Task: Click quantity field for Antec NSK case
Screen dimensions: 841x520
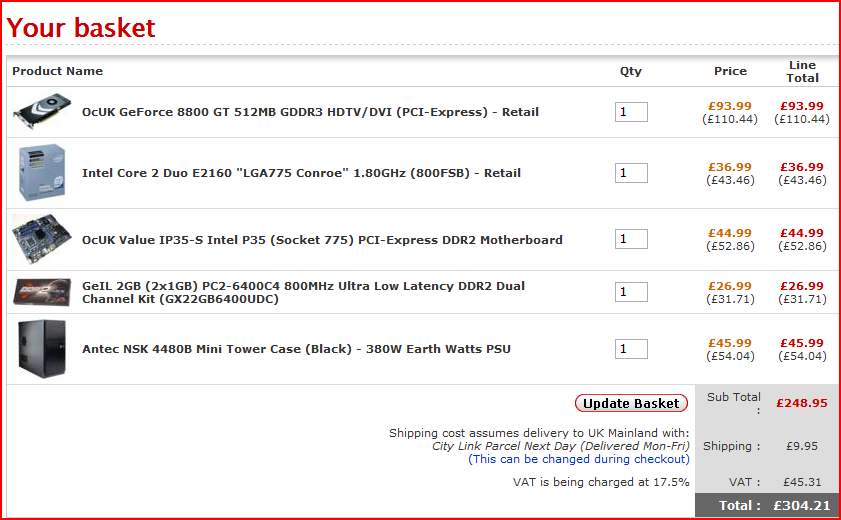Action: pos(631,349)
